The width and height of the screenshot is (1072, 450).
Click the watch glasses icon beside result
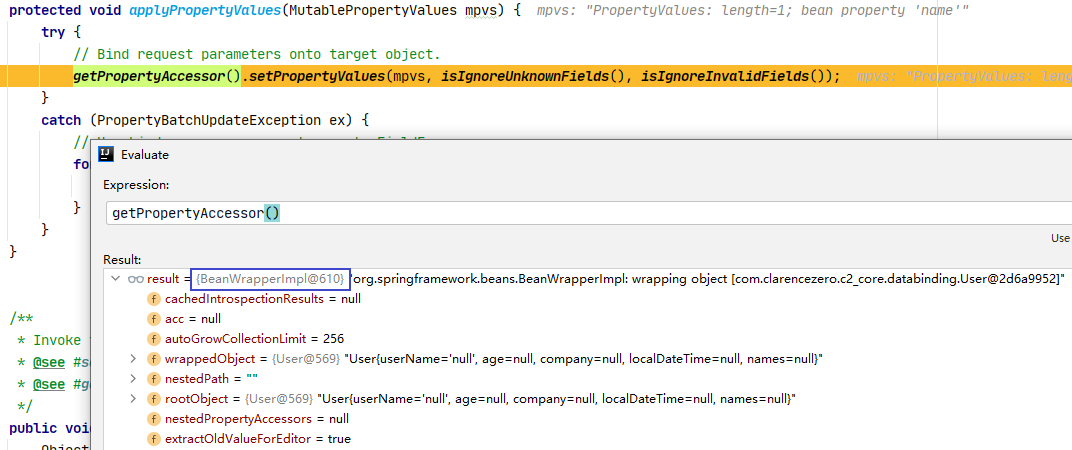click(x=135, y=279)
